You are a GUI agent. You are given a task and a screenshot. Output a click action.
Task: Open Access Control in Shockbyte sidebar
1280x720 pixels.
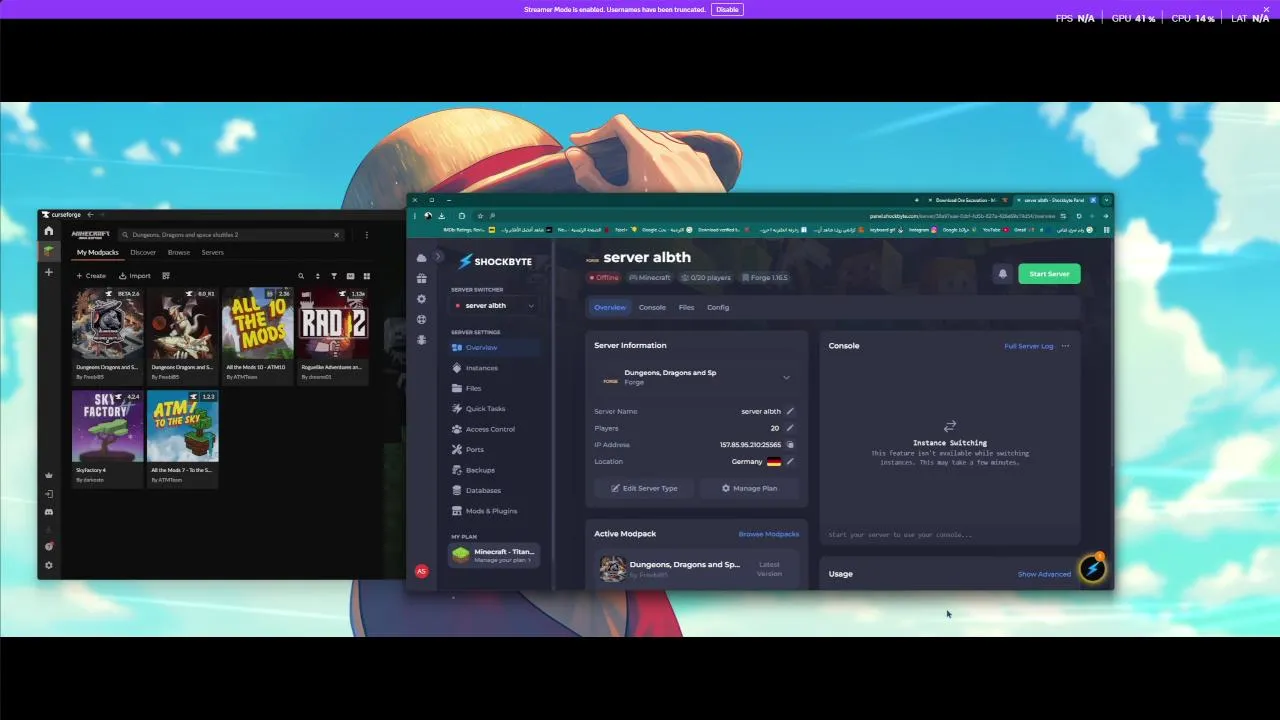pyautogui.click(x=494, y=429)
